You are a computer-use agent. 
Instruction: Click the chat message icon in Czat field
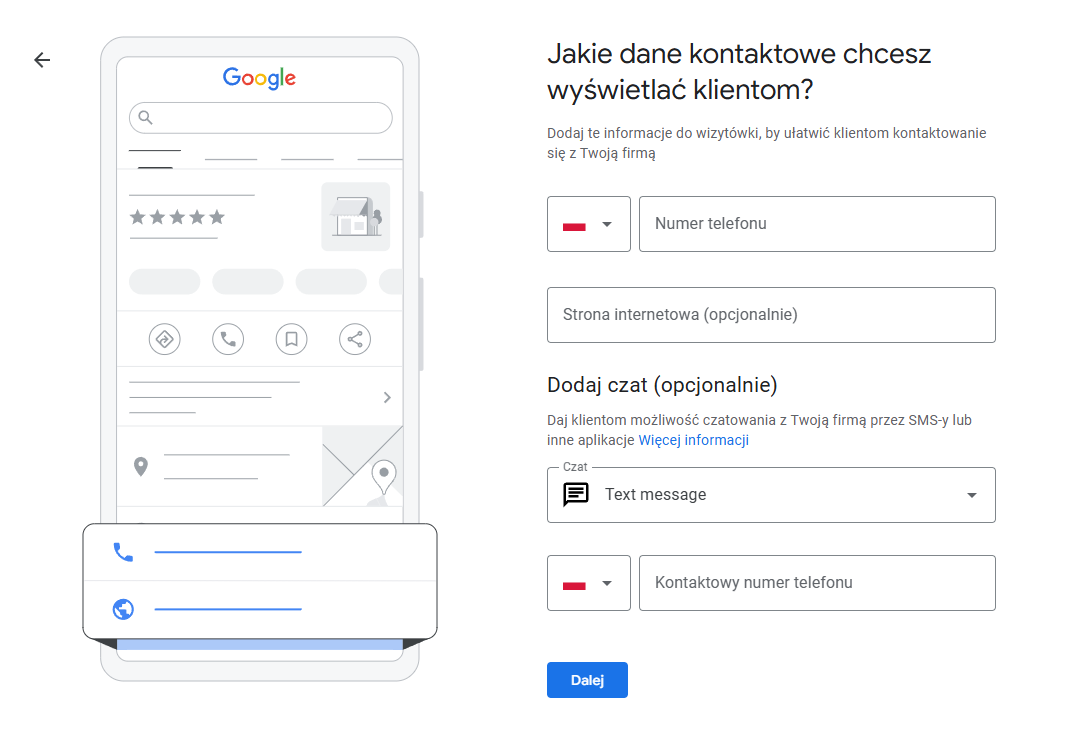pos(577,494)
